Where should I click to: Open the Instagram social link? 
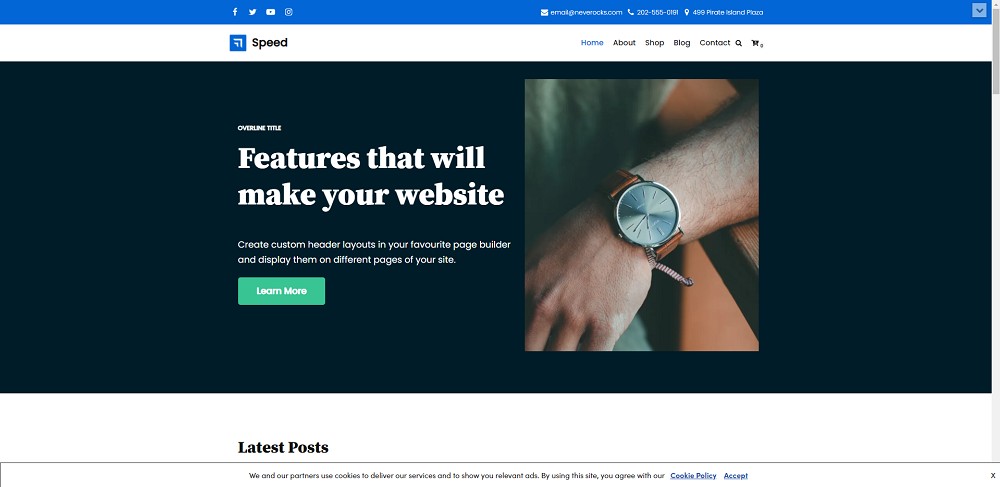[289, 12]
